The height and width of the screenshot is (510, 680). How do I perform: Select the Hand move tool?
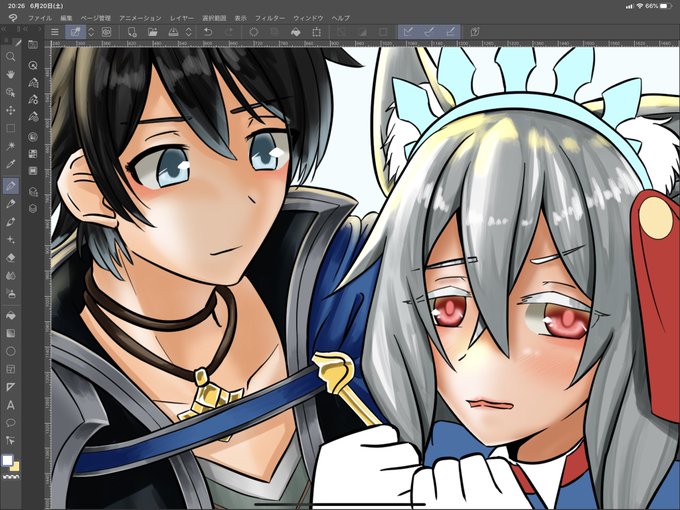(11, 74)
